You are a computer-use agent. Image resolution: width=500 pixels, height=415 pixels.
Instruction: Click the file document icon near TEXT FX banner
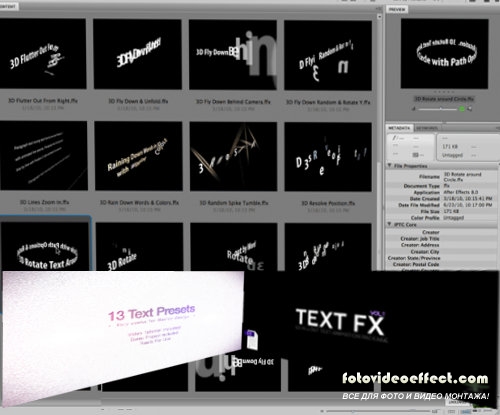coord(252,339)
